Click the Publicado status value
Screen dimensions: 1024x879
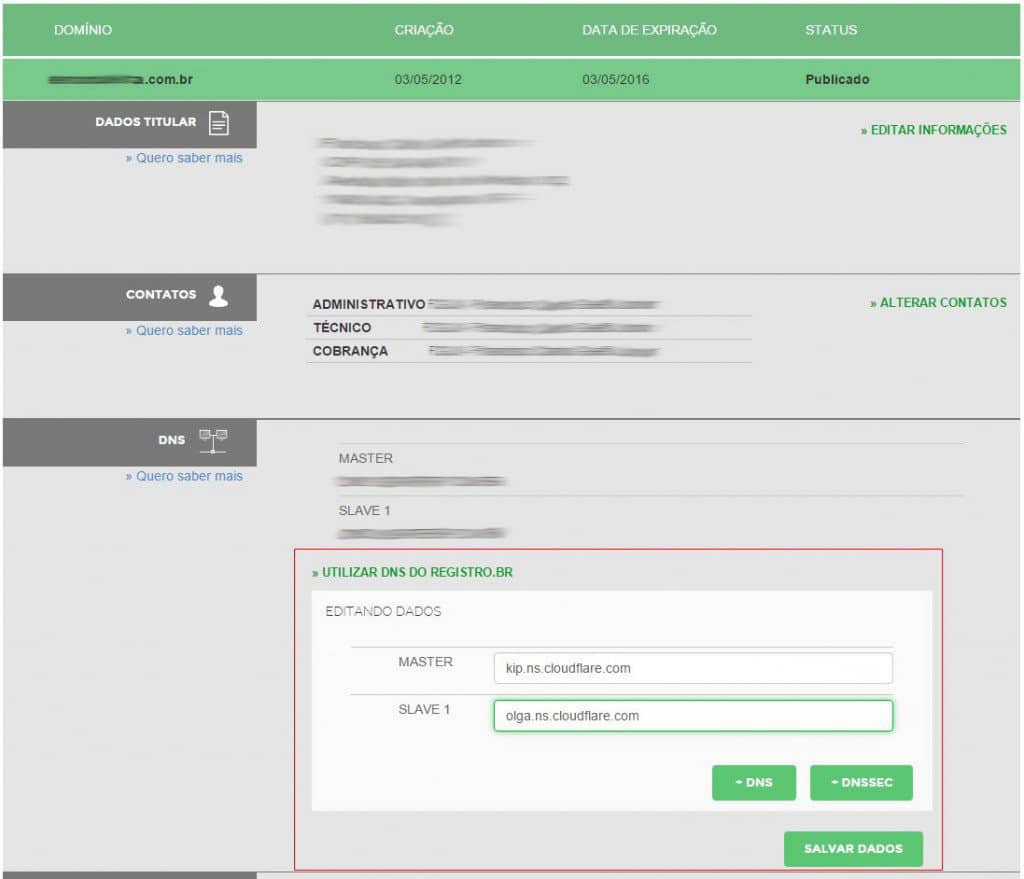[837, 80]
